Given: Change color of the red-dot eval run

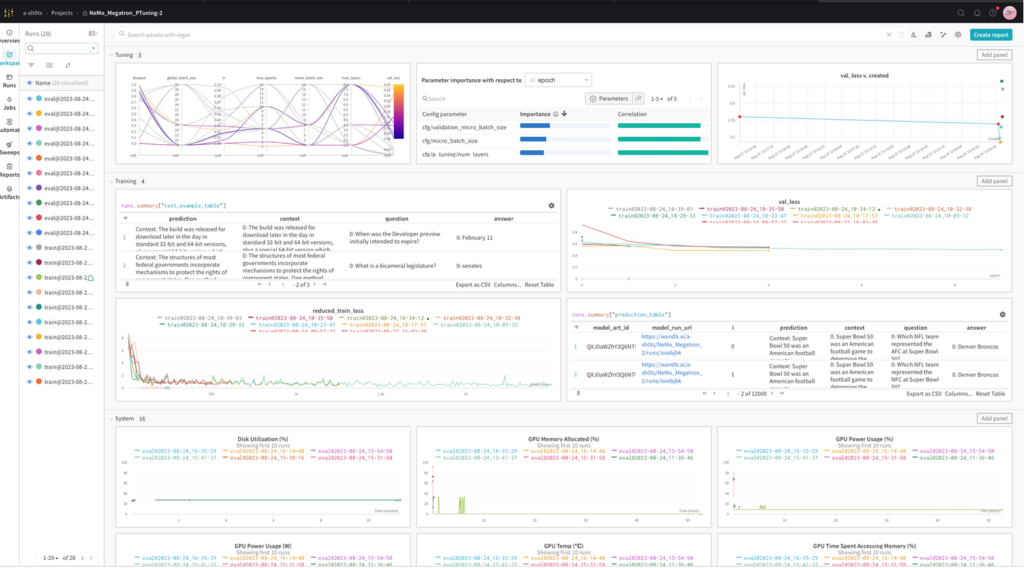Looking at the screenshot, I should [x=39, y=218].
